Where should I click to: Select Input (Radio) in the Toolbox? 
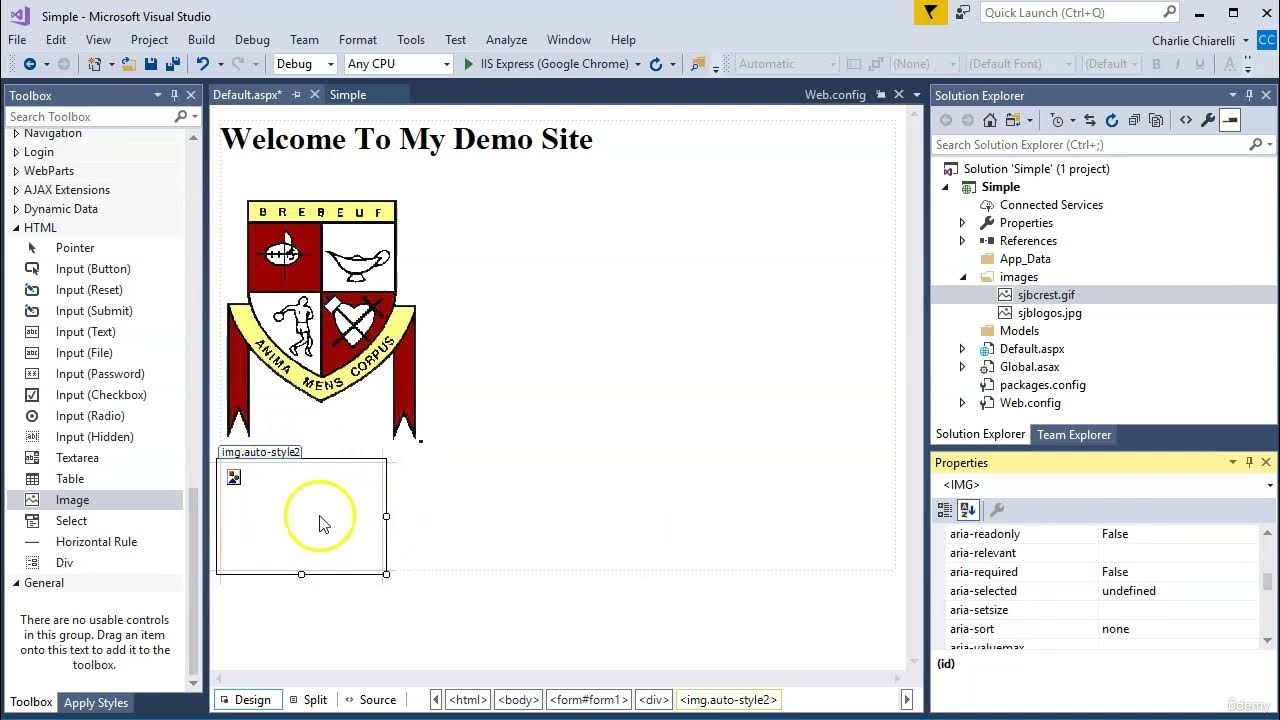(x=90, y=416)
